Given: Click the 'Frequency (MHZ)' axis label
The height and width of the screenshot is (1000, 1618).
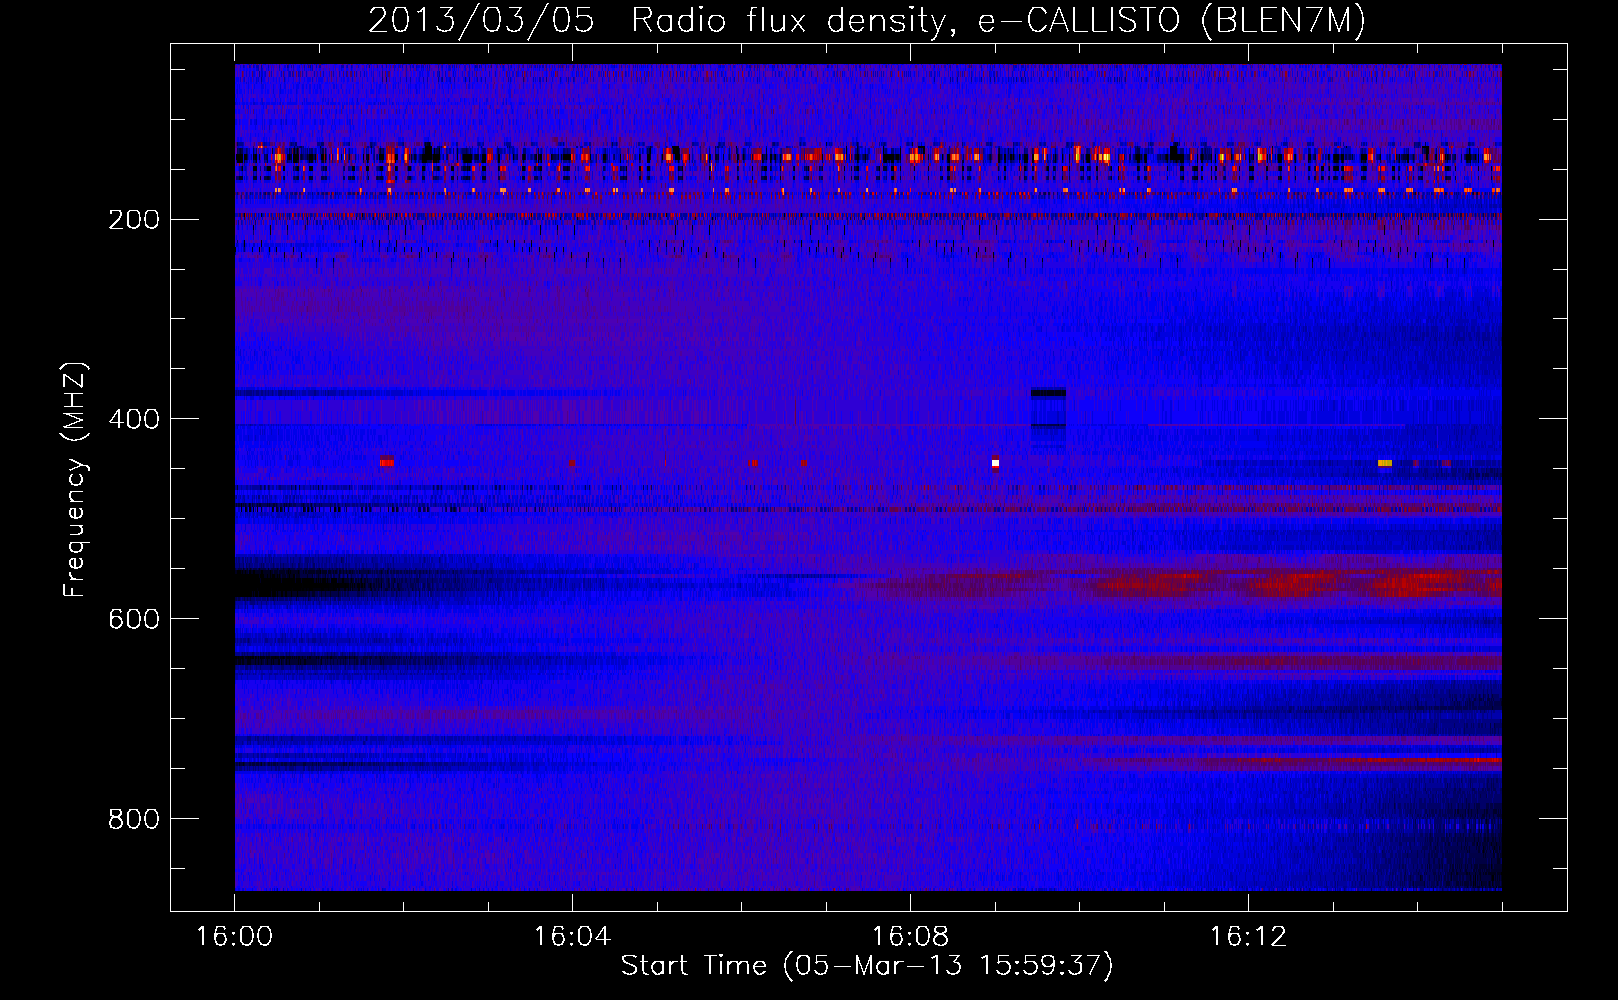Looking at the screenshot, I should pyautogui.click(x=75, y=480).
